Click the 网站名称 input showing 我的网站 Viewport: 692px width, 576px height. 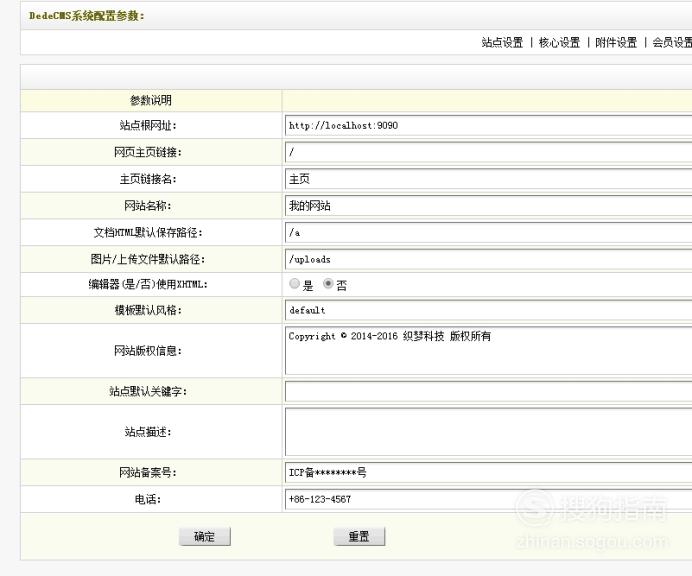489,206
